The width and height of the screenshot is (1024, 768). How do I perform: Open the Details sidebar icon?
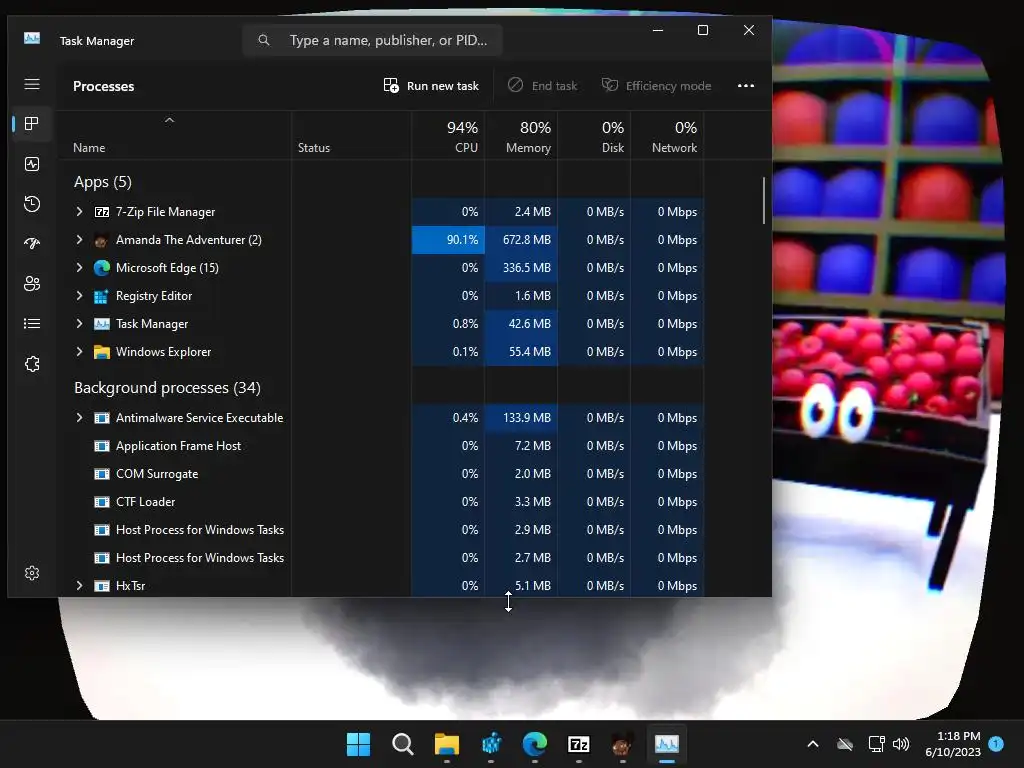point(31,323)
